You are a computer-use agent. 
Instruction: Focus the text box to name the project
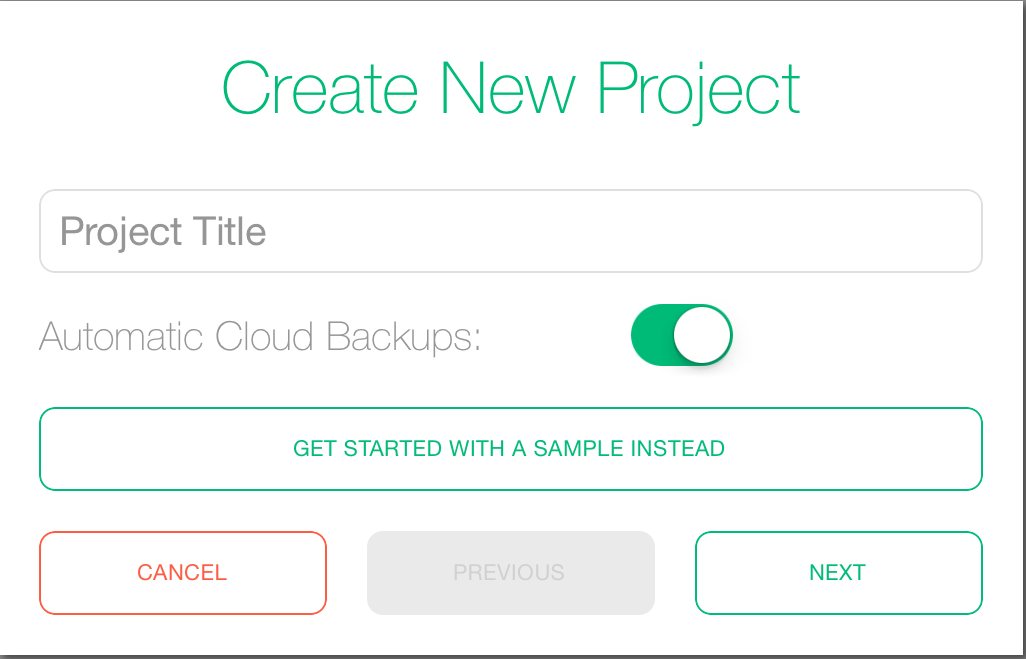(510, 231)
